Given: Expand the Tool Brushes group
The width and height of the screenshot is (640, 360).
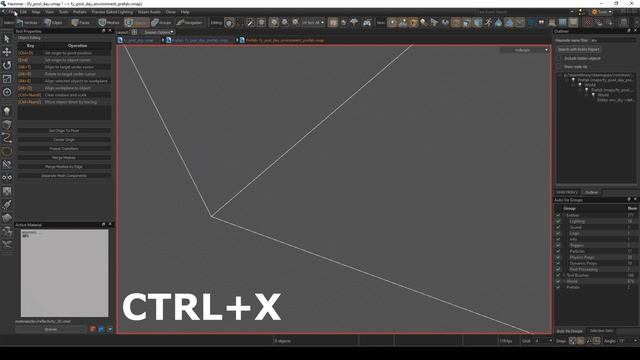Looking at the screenshot, I should pyautogui.click(x=564, y=276).
